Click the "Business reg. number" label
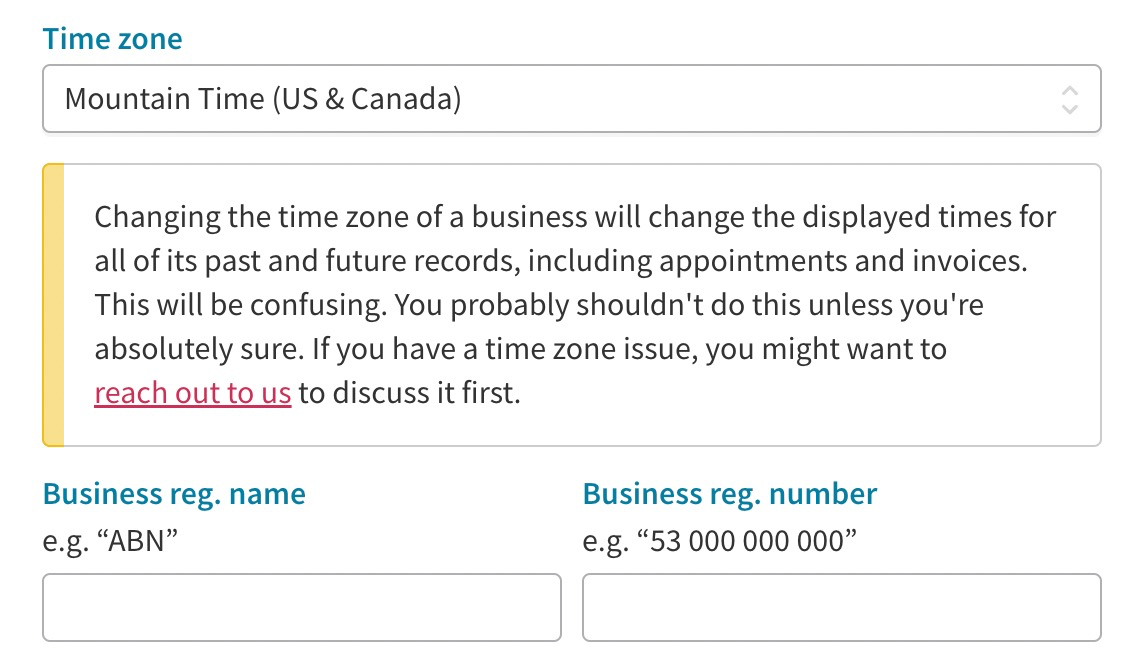Viewport: 1132px width, 656px height. tap(729, 494)
